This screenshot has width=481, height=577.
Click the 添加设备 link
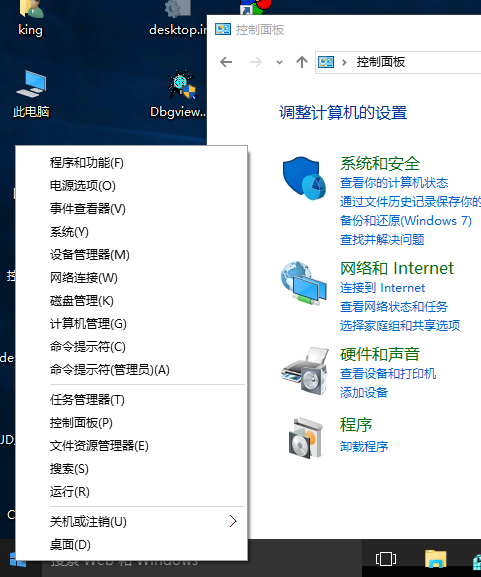click(364, 393)
